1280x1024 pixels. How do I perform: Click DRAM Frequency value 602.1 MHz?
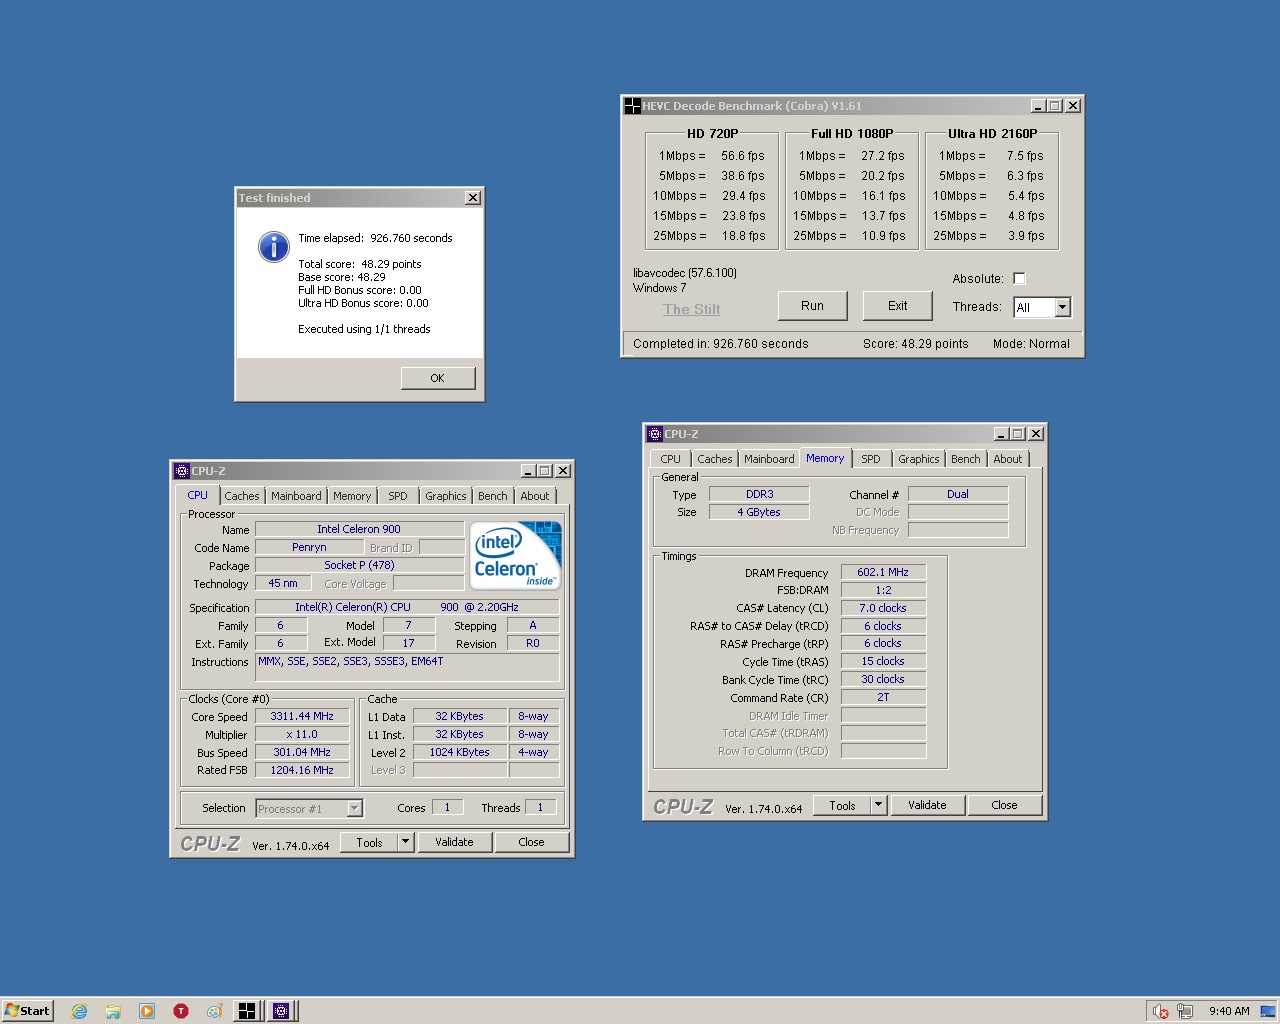(883, 572)
